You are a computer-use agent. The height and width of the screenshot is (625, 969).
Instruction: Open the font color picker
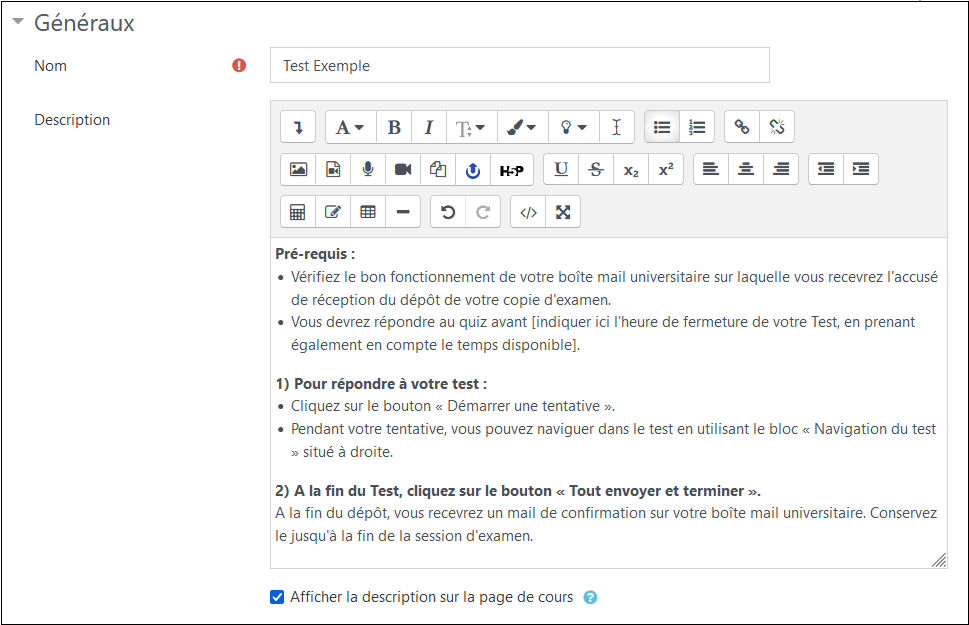[x=519, y=126]
